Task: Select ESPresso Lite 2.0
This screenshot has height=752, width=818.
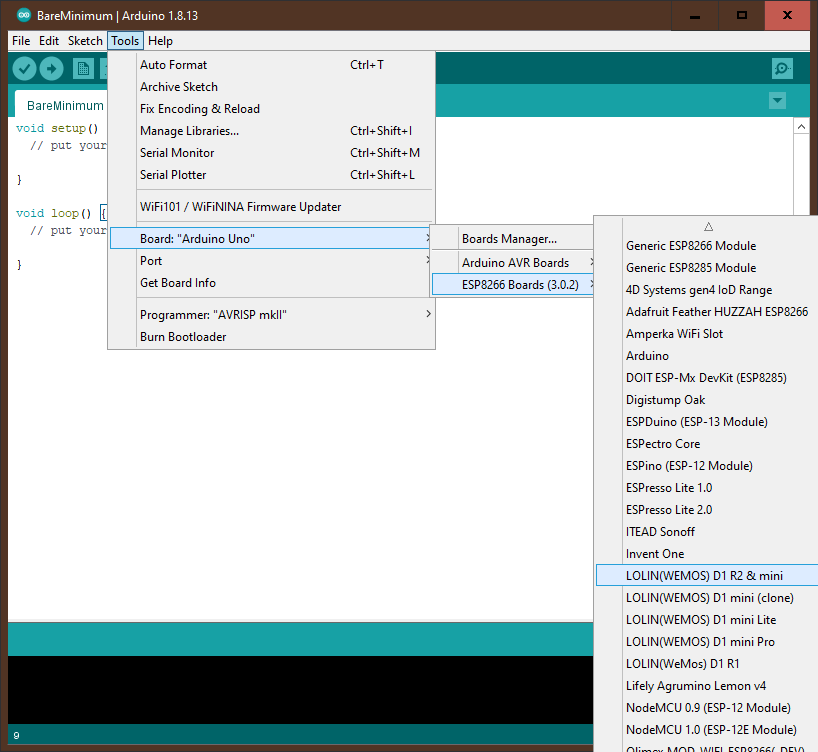Action: (707, 509)
